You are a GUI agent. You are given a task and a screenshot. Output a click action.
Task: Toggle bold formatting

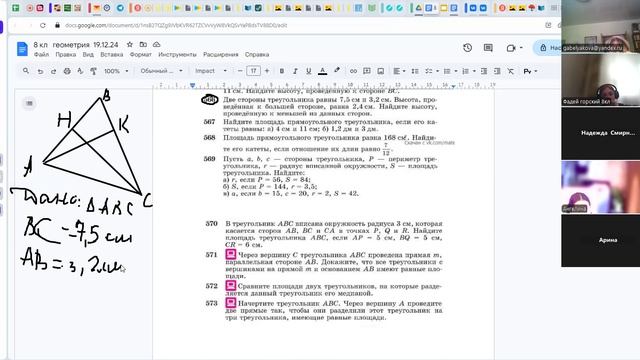(x=282, y=71)
